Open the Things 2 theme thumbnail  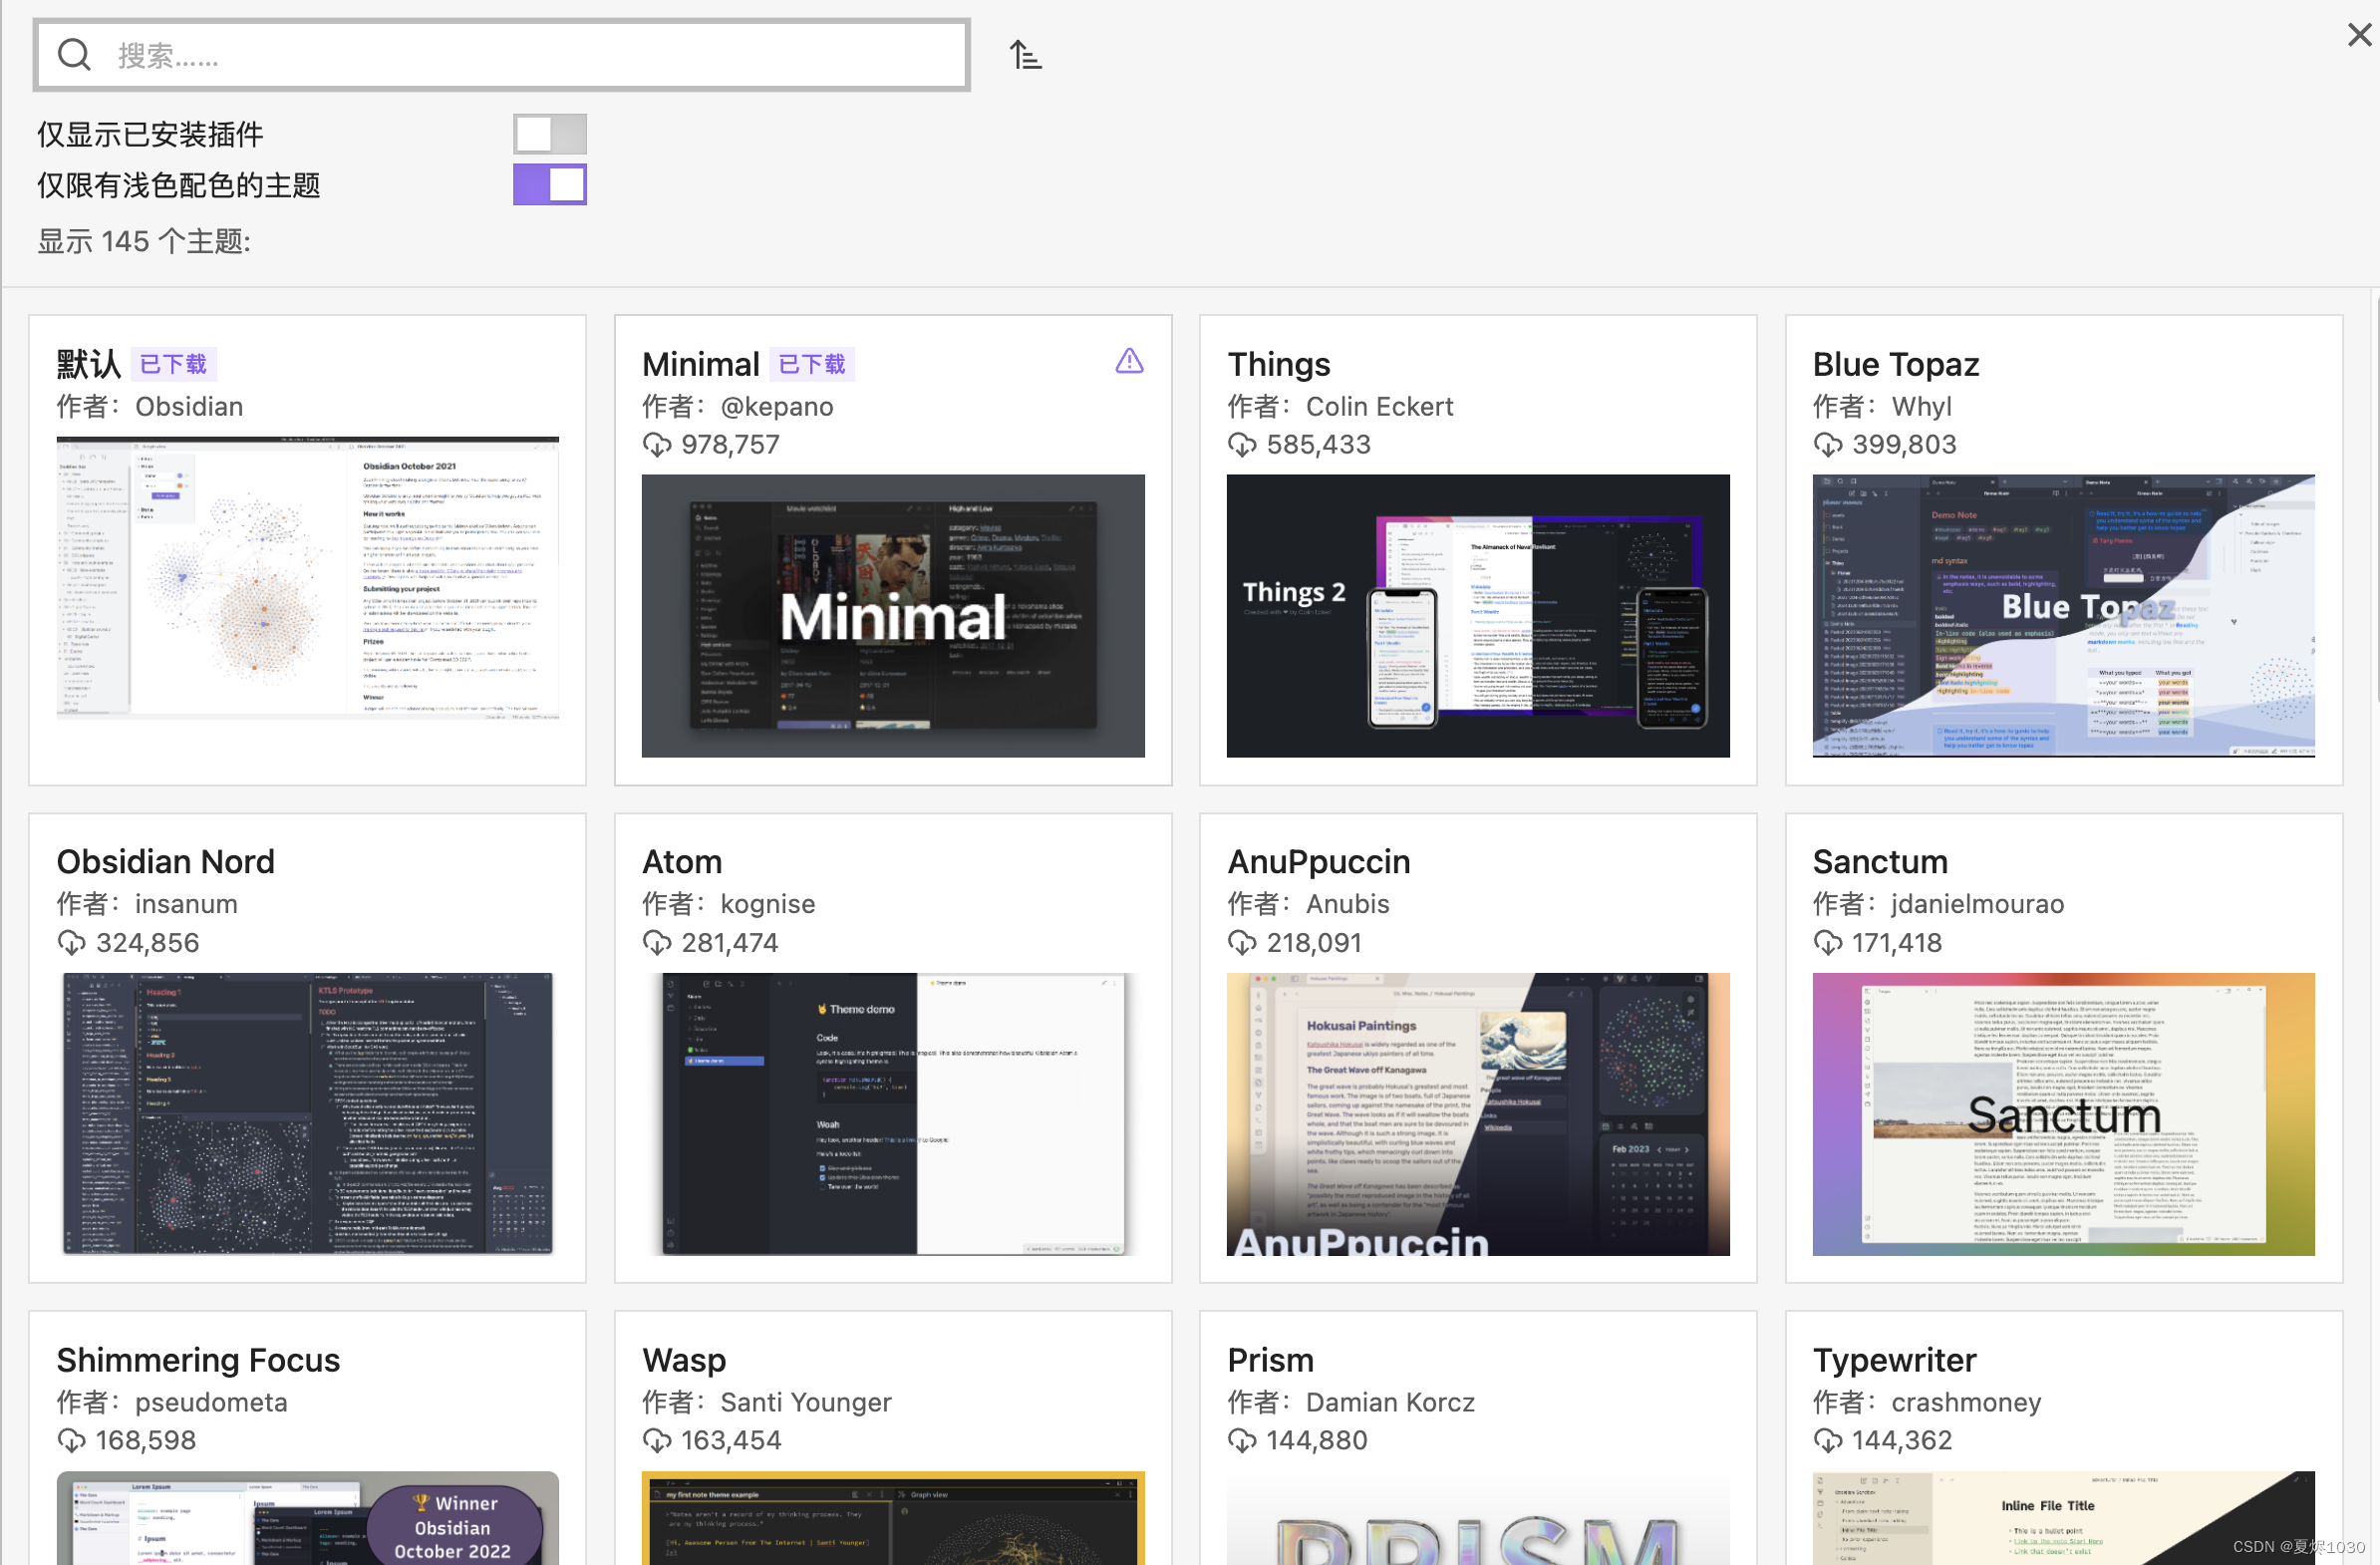click(1478, 616)
